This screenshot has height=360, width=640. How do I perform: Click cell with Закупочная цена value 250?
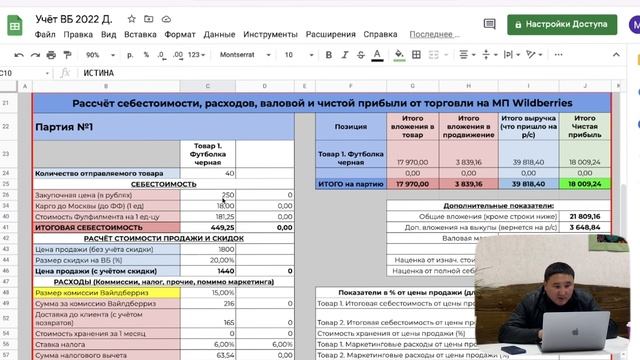pos(207,195)
